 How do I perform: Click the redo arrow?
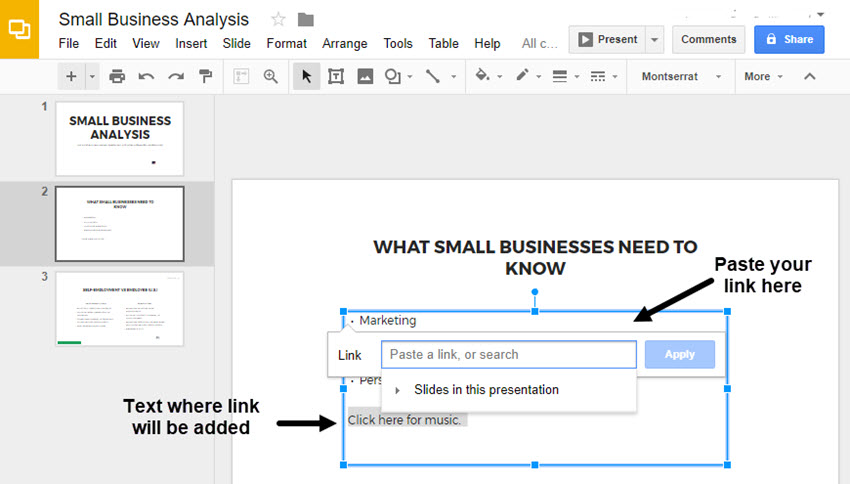tap(176, 76)
